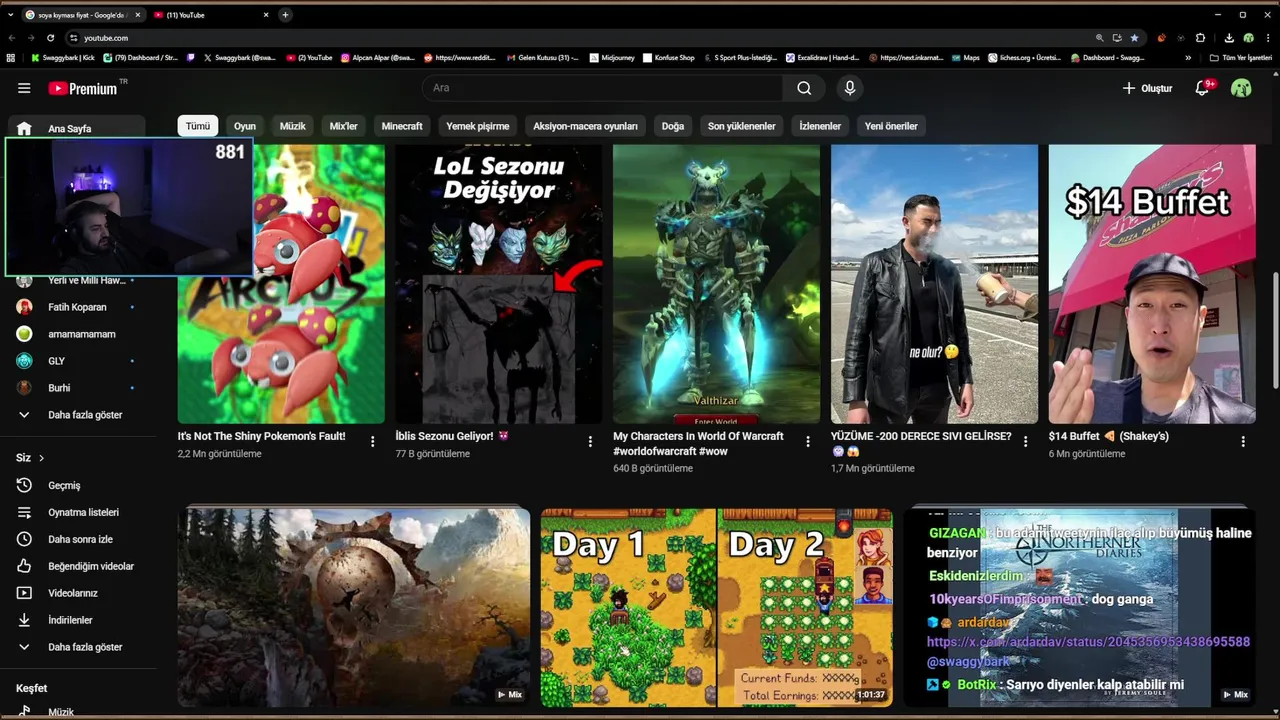Viewport: 1280px width, 720px height.
Task: Open Chrome three-dot menu
Action: [1268, 38]
